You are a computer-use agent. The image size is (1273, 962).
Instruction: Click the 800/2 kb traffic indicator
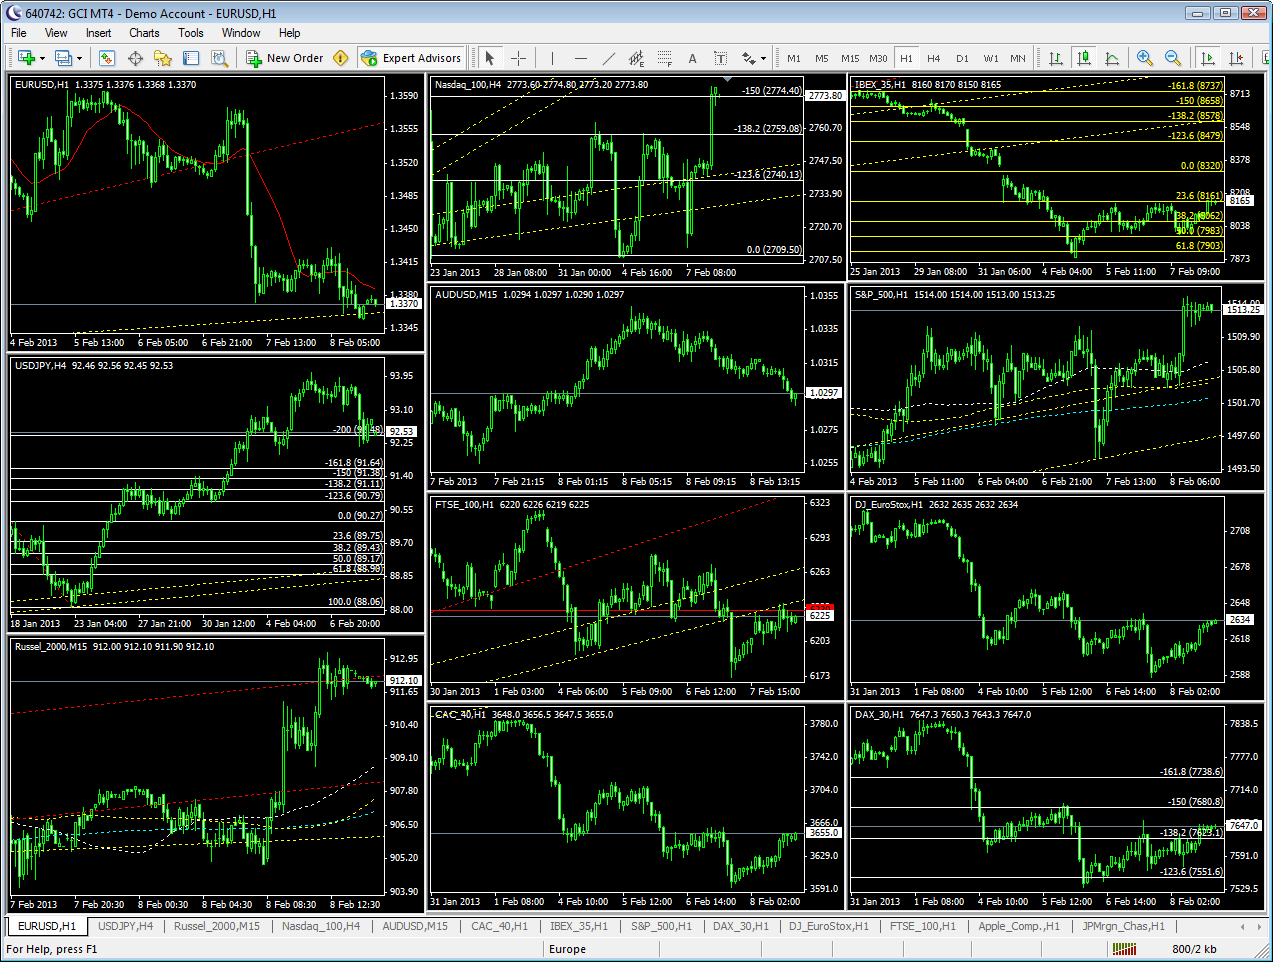(1194, 949)
